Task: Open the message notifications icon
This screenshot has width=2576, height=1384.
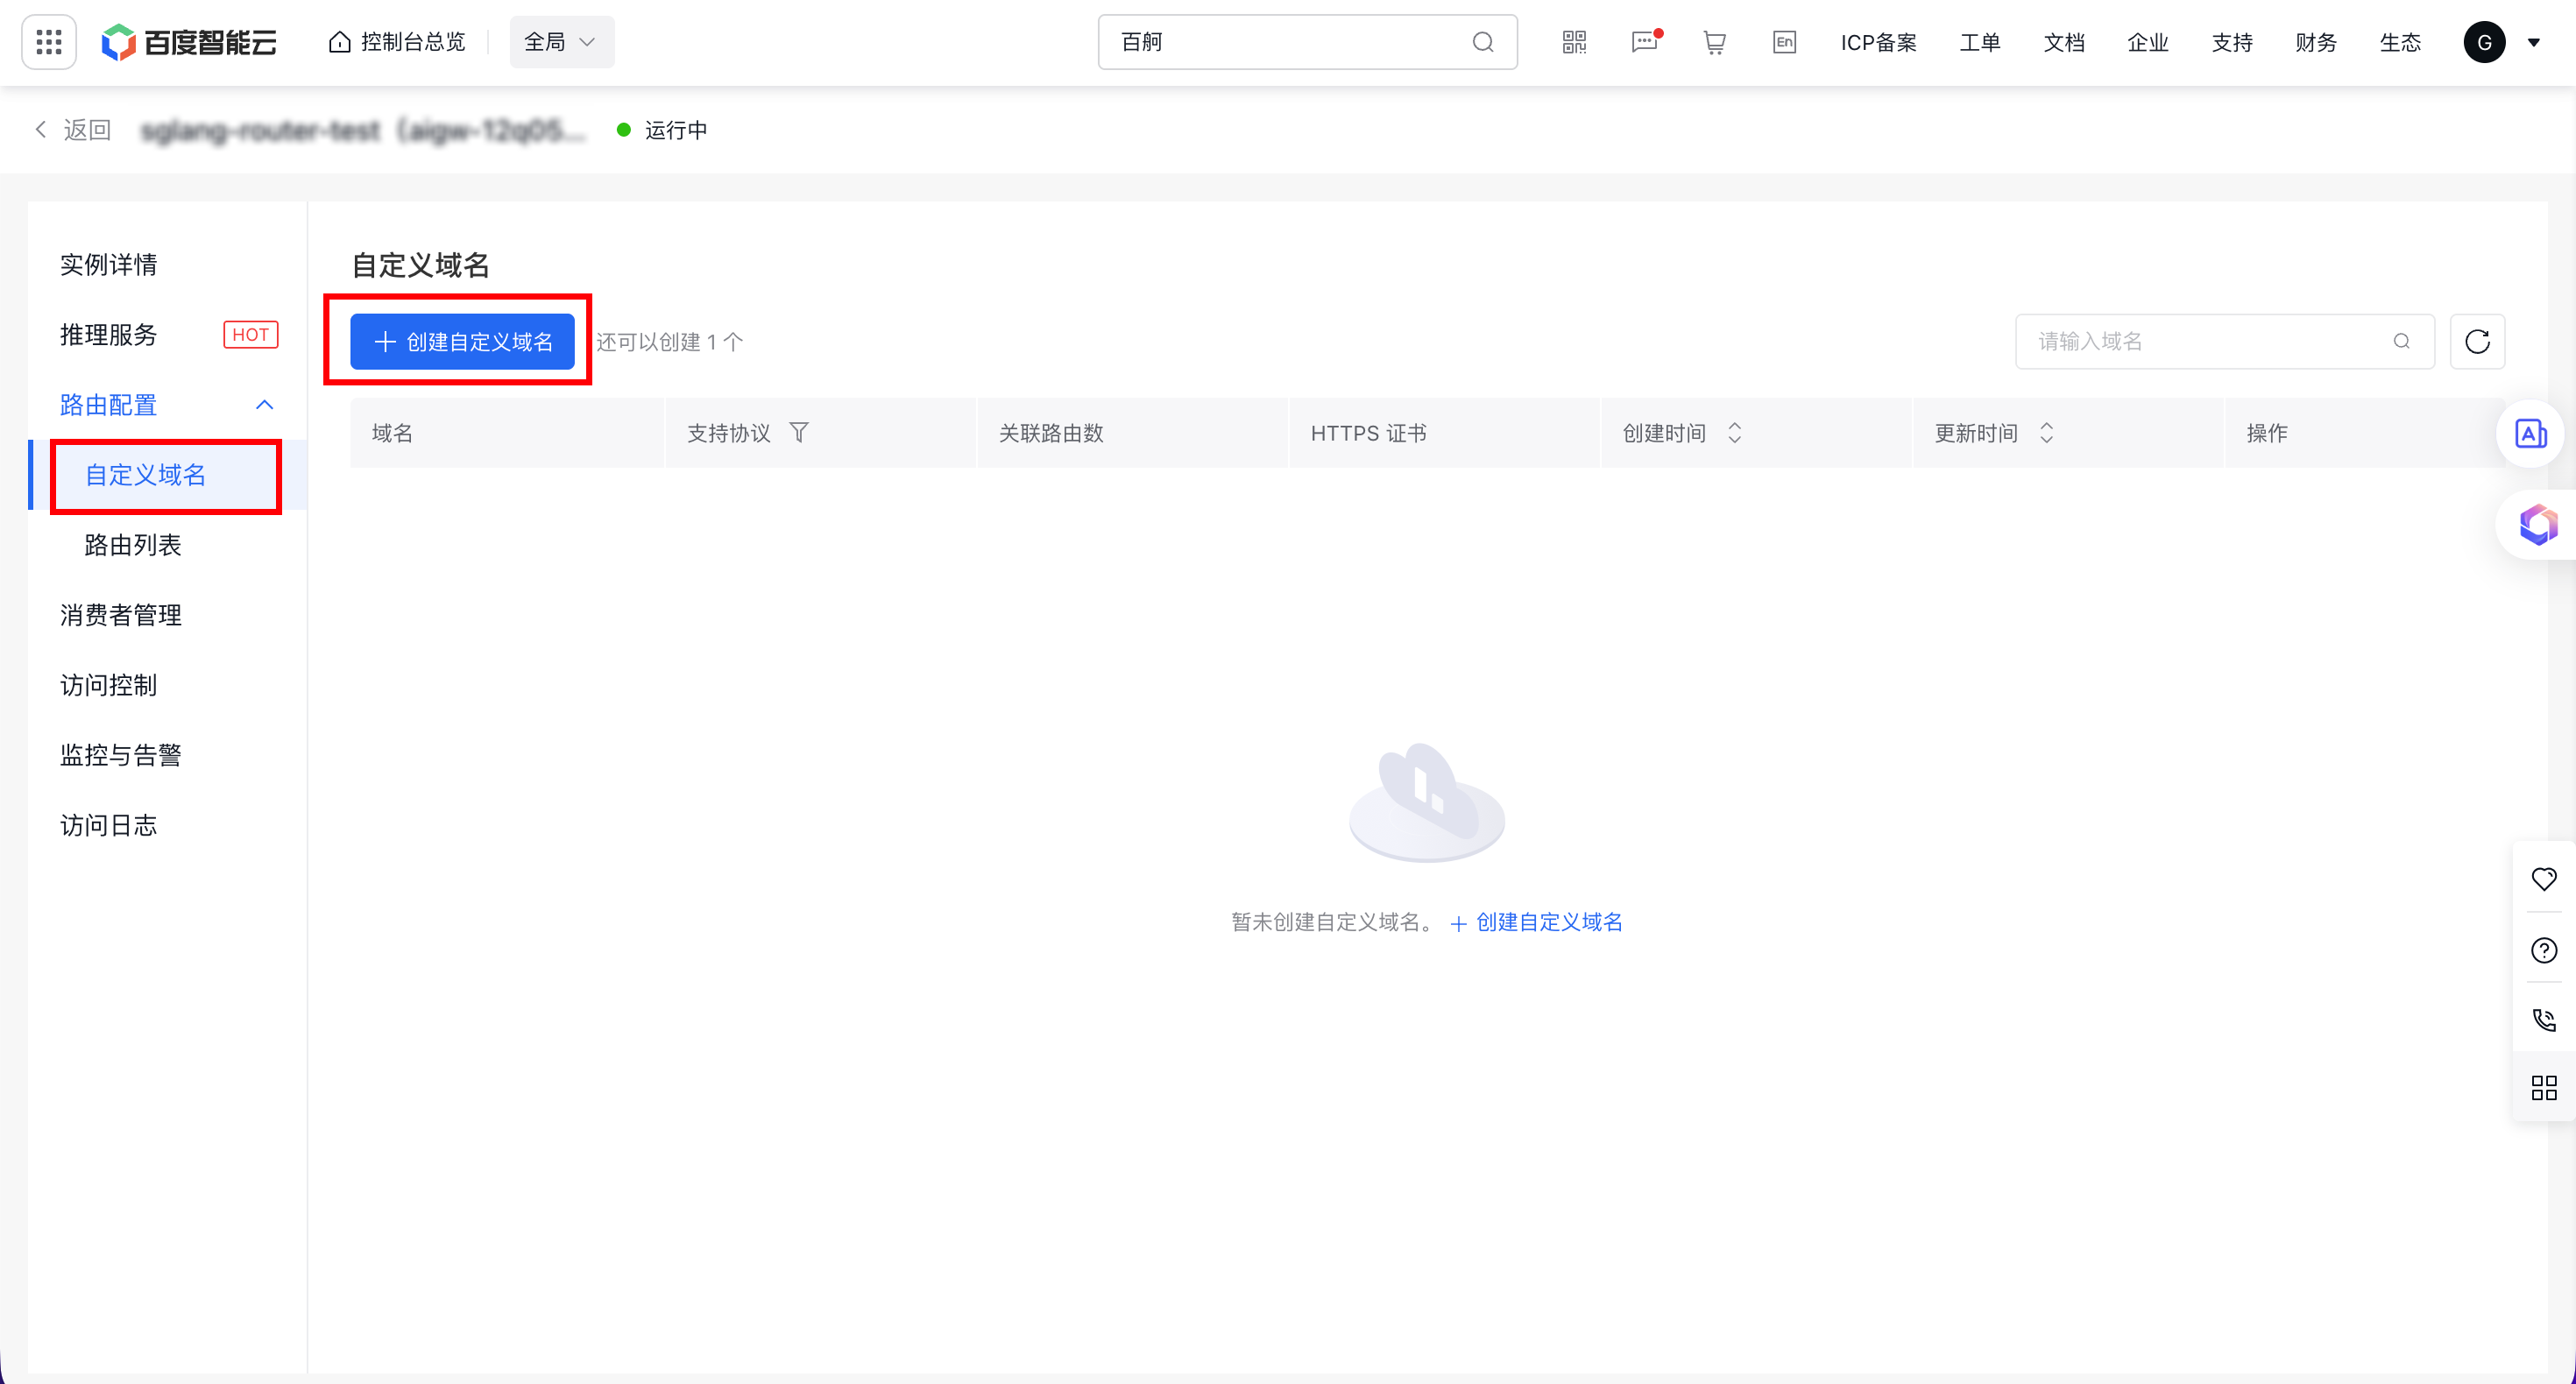Action: pyautogui.click(x=1644, y=42)
